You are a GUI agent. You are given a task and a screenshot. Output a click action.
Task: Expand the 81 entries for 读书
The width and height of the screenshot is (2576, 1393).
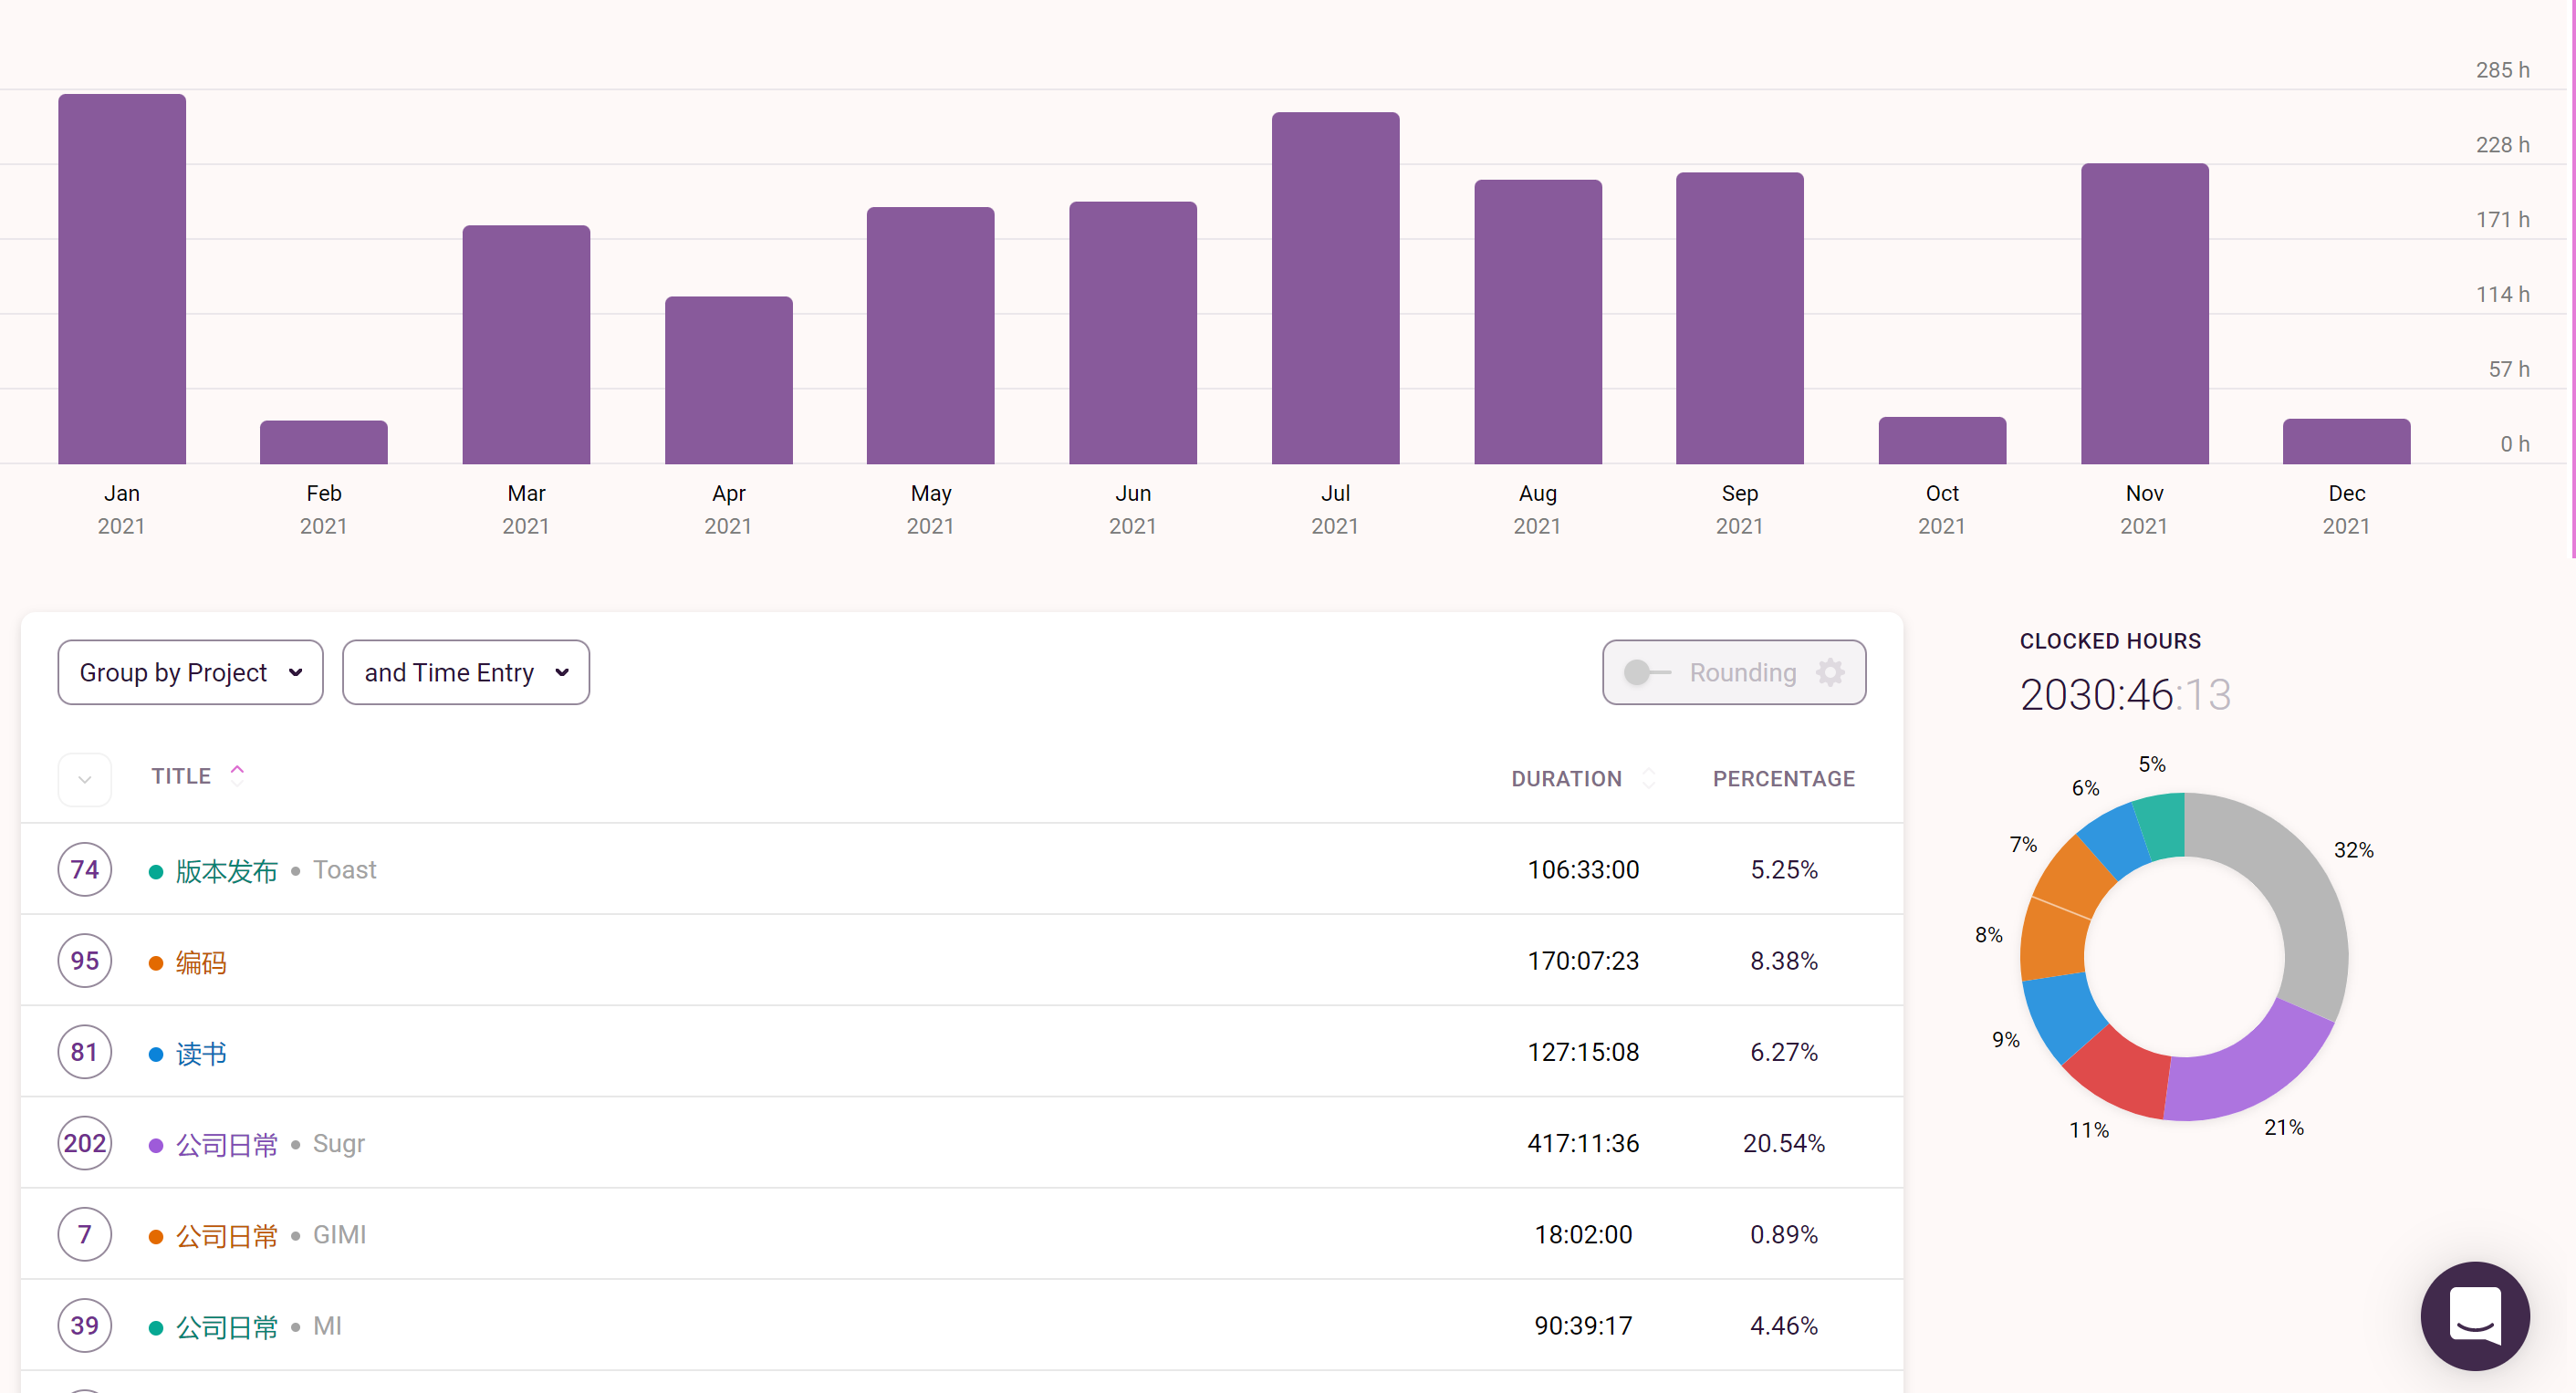click(x=85, y=1051)
